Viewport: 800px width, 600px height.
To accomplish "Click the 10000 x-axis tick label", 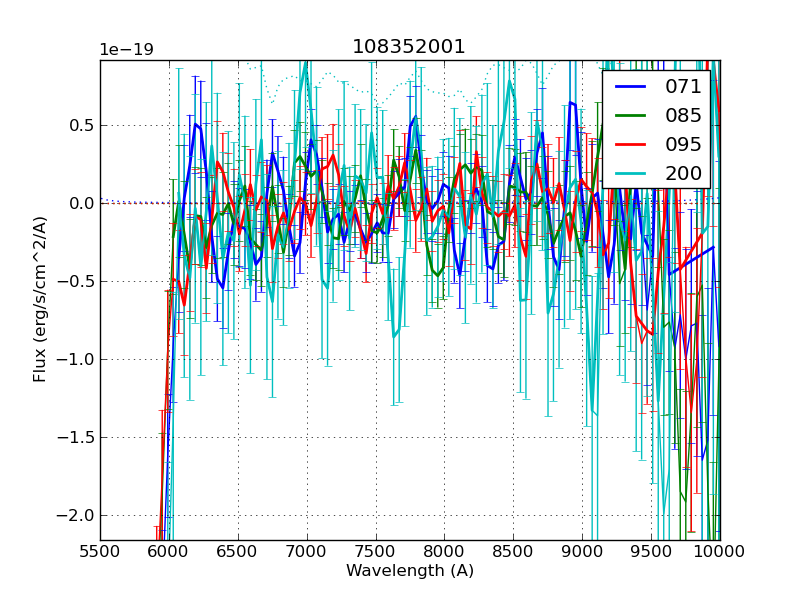I will [x=718, y=550].
